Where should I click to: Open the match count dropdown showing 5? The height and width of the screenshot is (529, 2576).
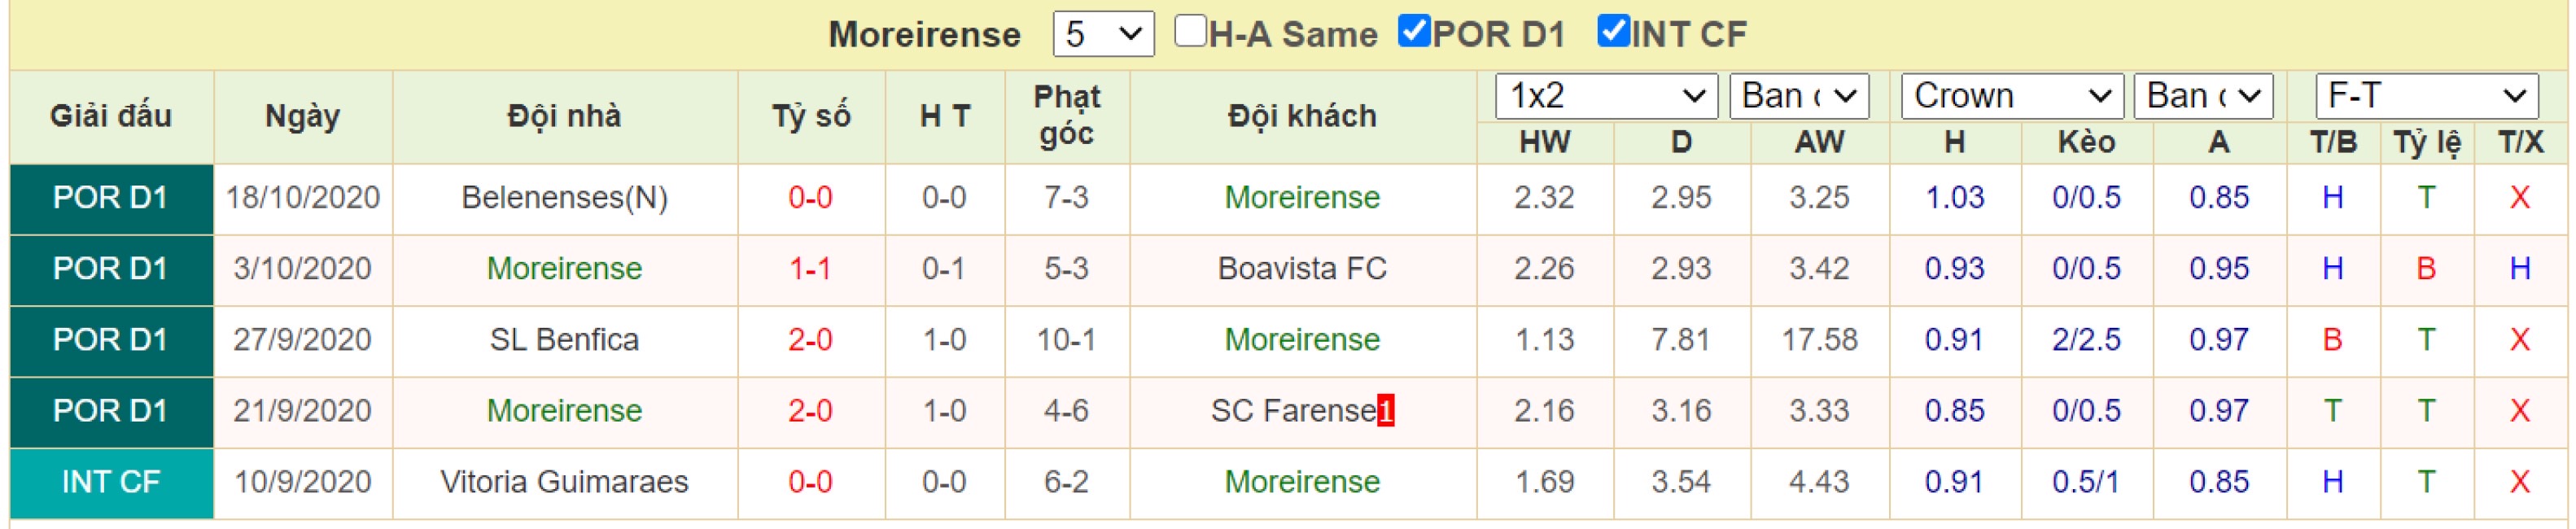click(1103, 35)
